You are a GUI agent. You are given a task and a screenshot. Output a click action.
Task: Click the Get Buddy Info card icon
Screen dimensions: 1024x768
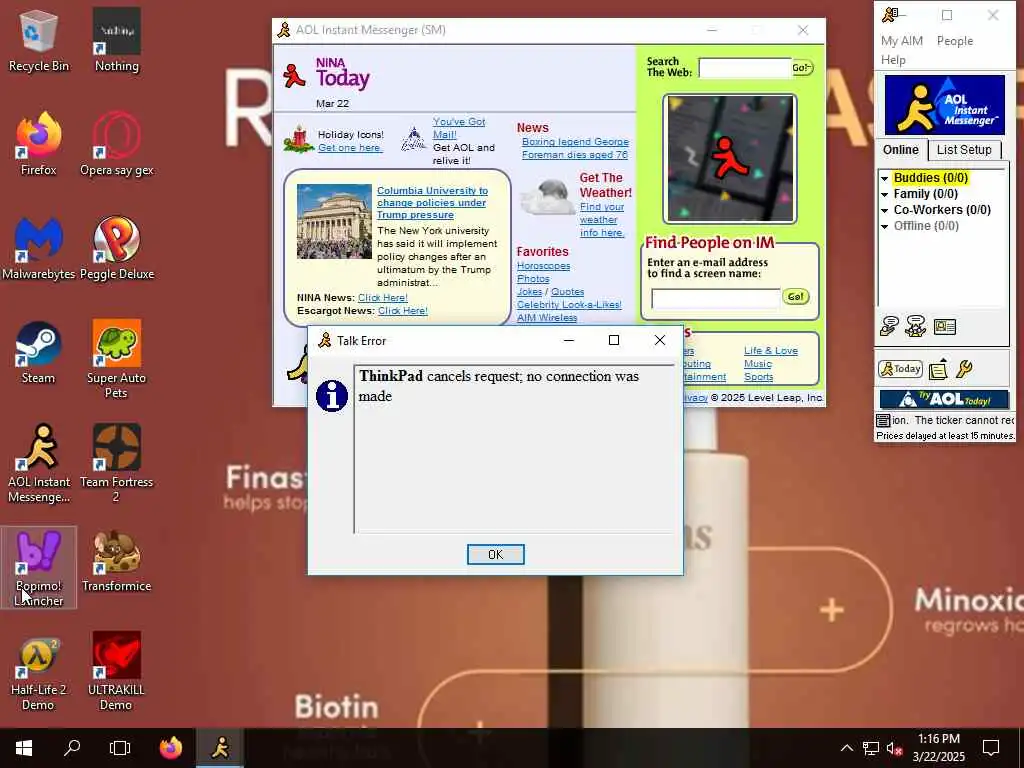(944, 327)
